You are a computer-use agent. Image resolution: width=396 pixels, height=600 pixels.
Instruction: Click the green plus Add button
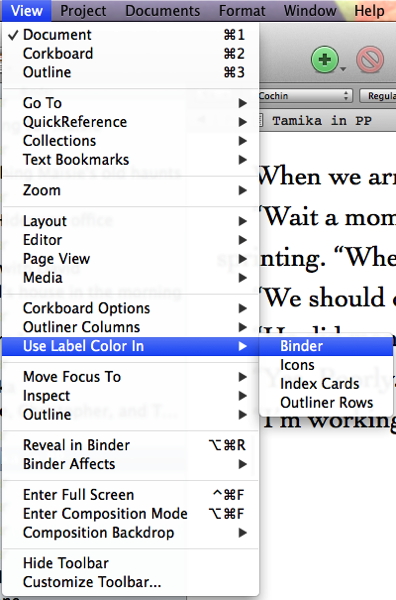tap(324, 60)
